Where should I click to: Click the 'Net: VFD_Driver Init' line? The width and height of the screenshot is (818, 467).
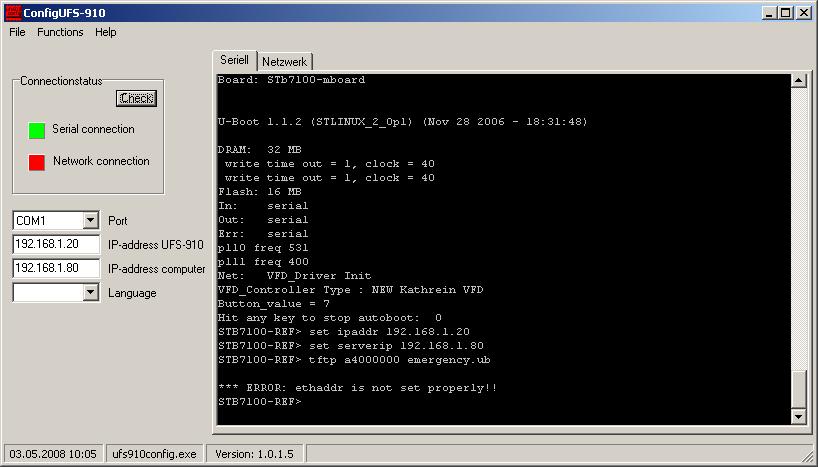(x=295, y=276)
